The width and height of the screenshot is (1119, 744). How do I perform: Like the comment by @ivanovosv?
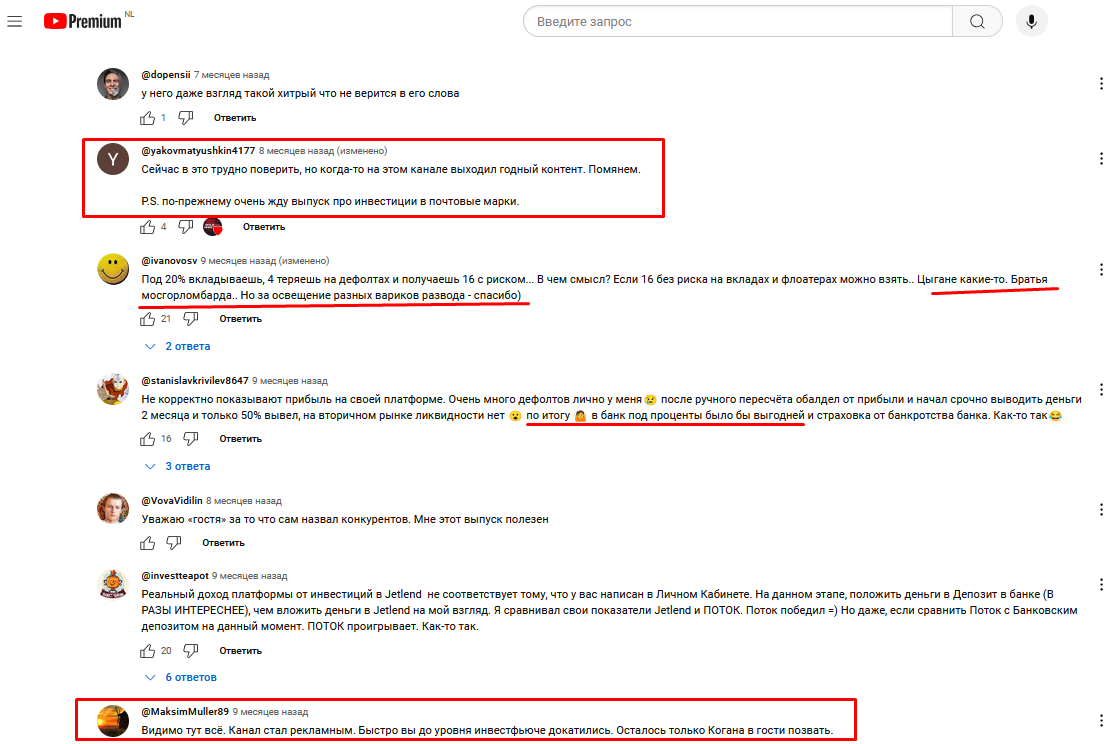(x=148, y=319)
